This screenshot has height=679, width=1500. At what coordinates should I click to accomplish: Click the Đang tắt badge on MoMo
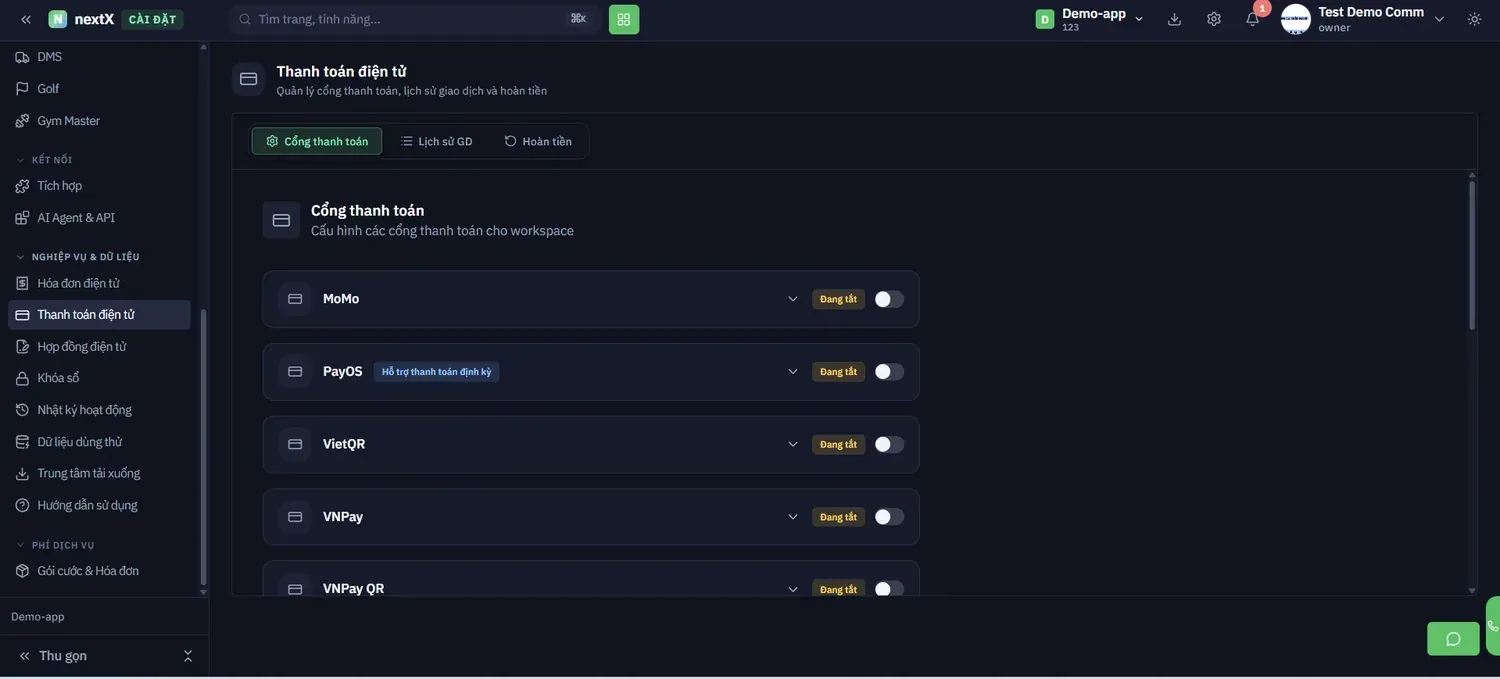click(x=838, y=299)
